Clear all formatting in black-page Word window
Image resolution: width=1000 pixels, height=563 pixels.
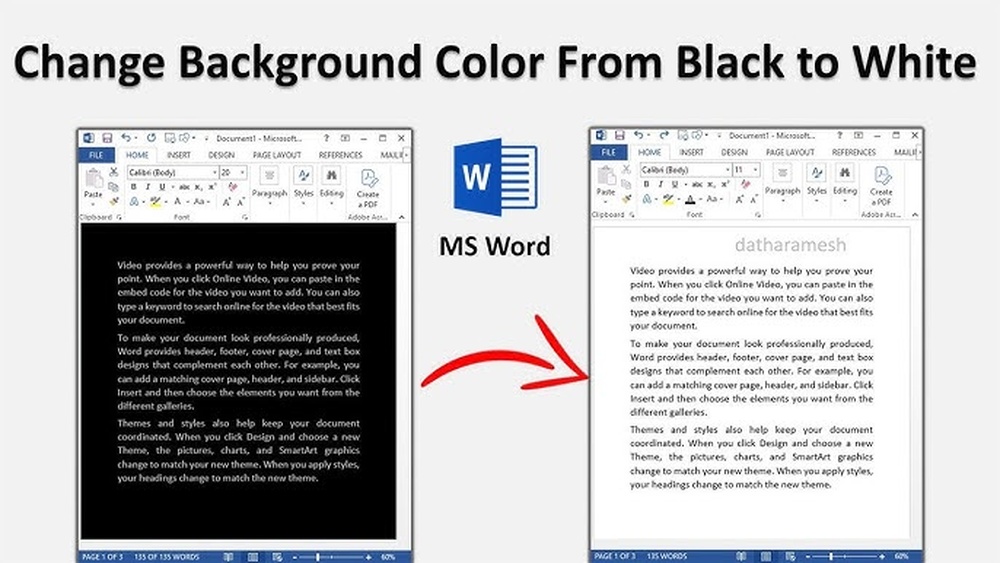(x=232, y=187)
